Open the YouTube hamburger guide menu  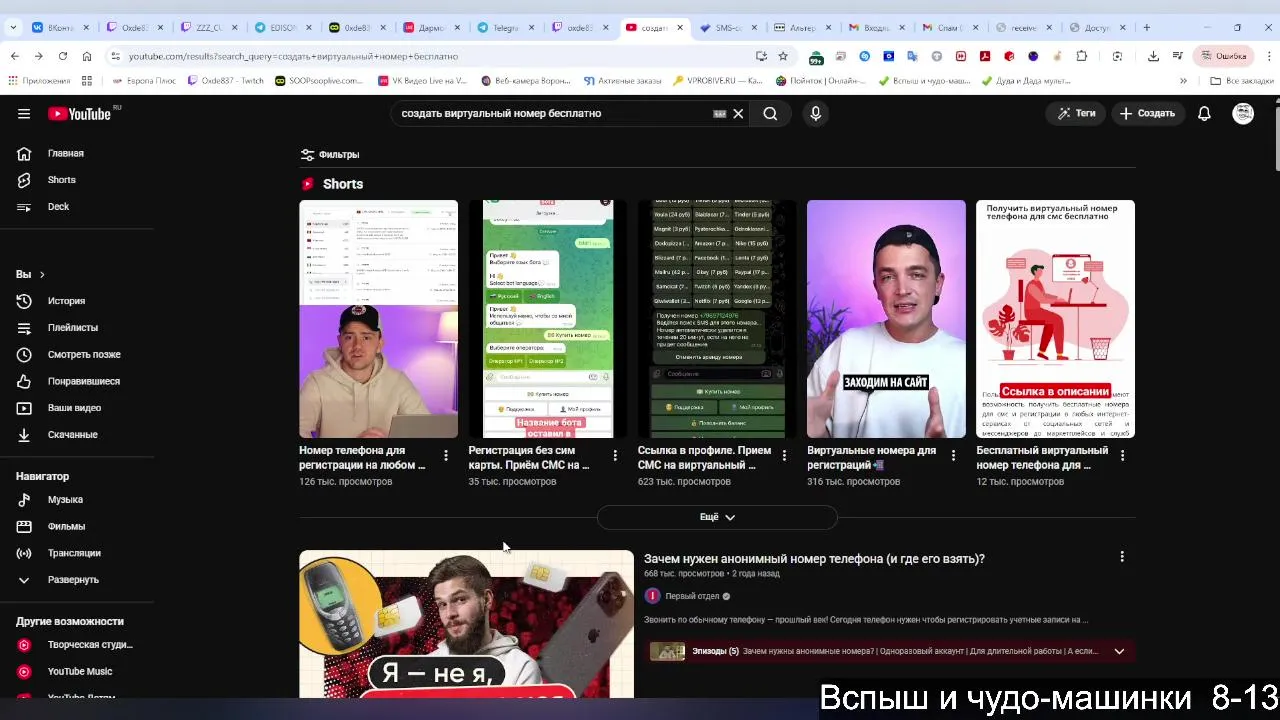pyautogui.click(x=24, y=114)
